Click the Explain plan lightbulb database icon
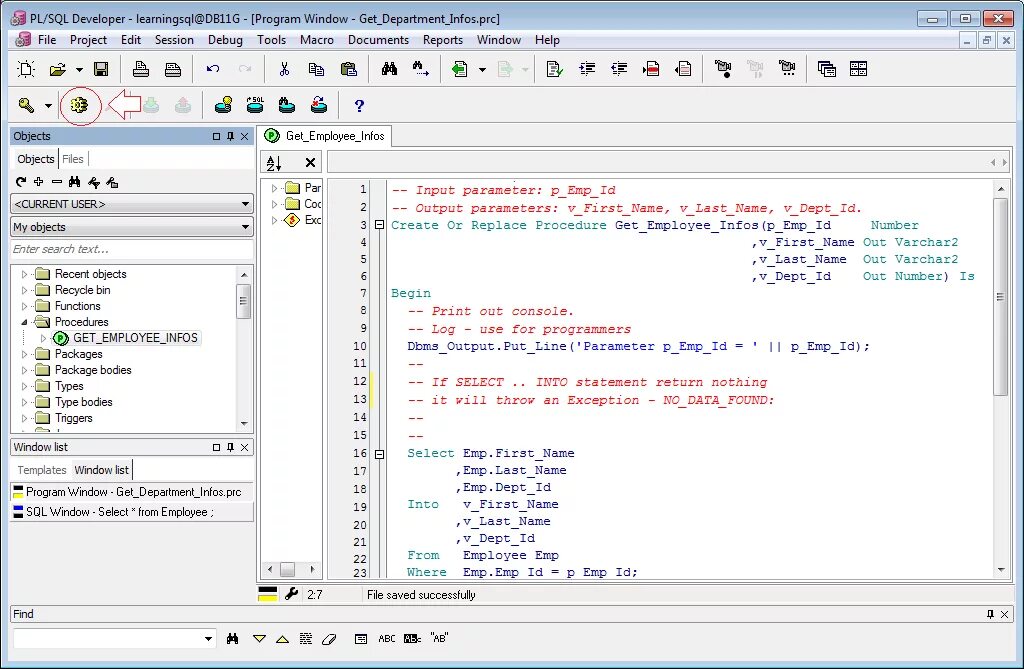Image resolution: width=1024 pixels, height=669 pixels. pos(223,105)
